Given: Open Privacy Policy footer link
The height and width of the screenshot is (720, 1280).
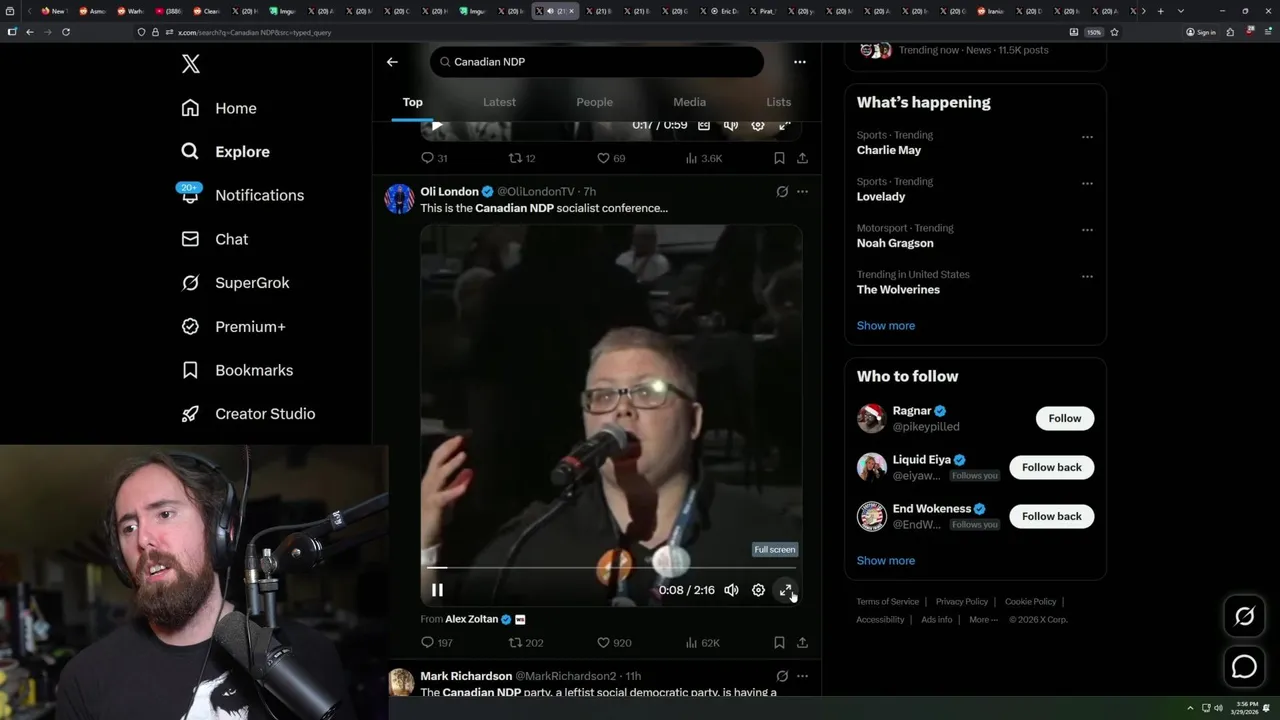Looking at the screenshot, I should click(x=961, y=602).
